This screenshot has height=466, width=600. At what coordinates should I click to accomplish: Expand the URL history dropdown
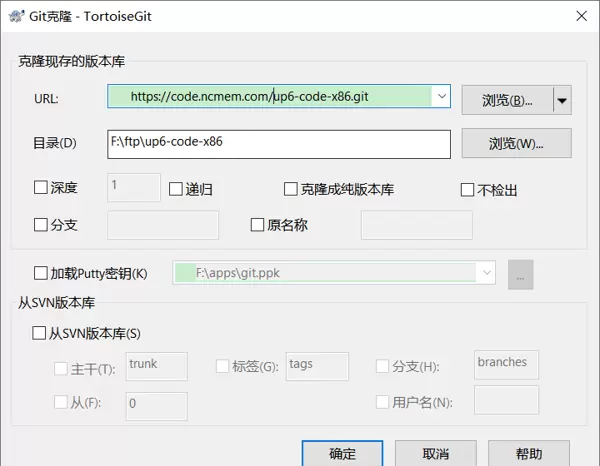pos(441,97)
